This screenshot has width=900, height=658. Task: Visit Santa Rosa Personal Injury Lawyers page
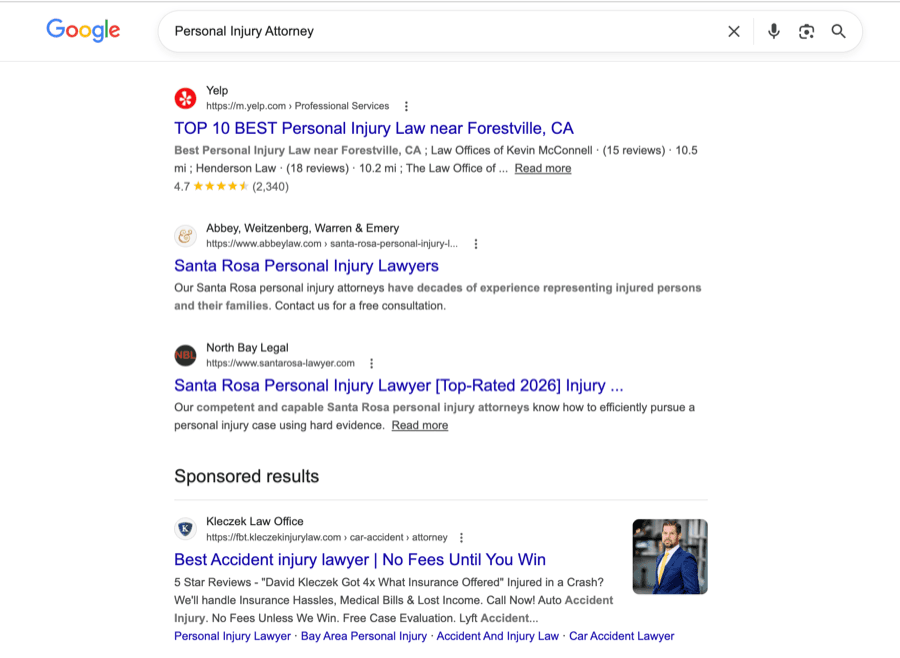coord(306,266)
